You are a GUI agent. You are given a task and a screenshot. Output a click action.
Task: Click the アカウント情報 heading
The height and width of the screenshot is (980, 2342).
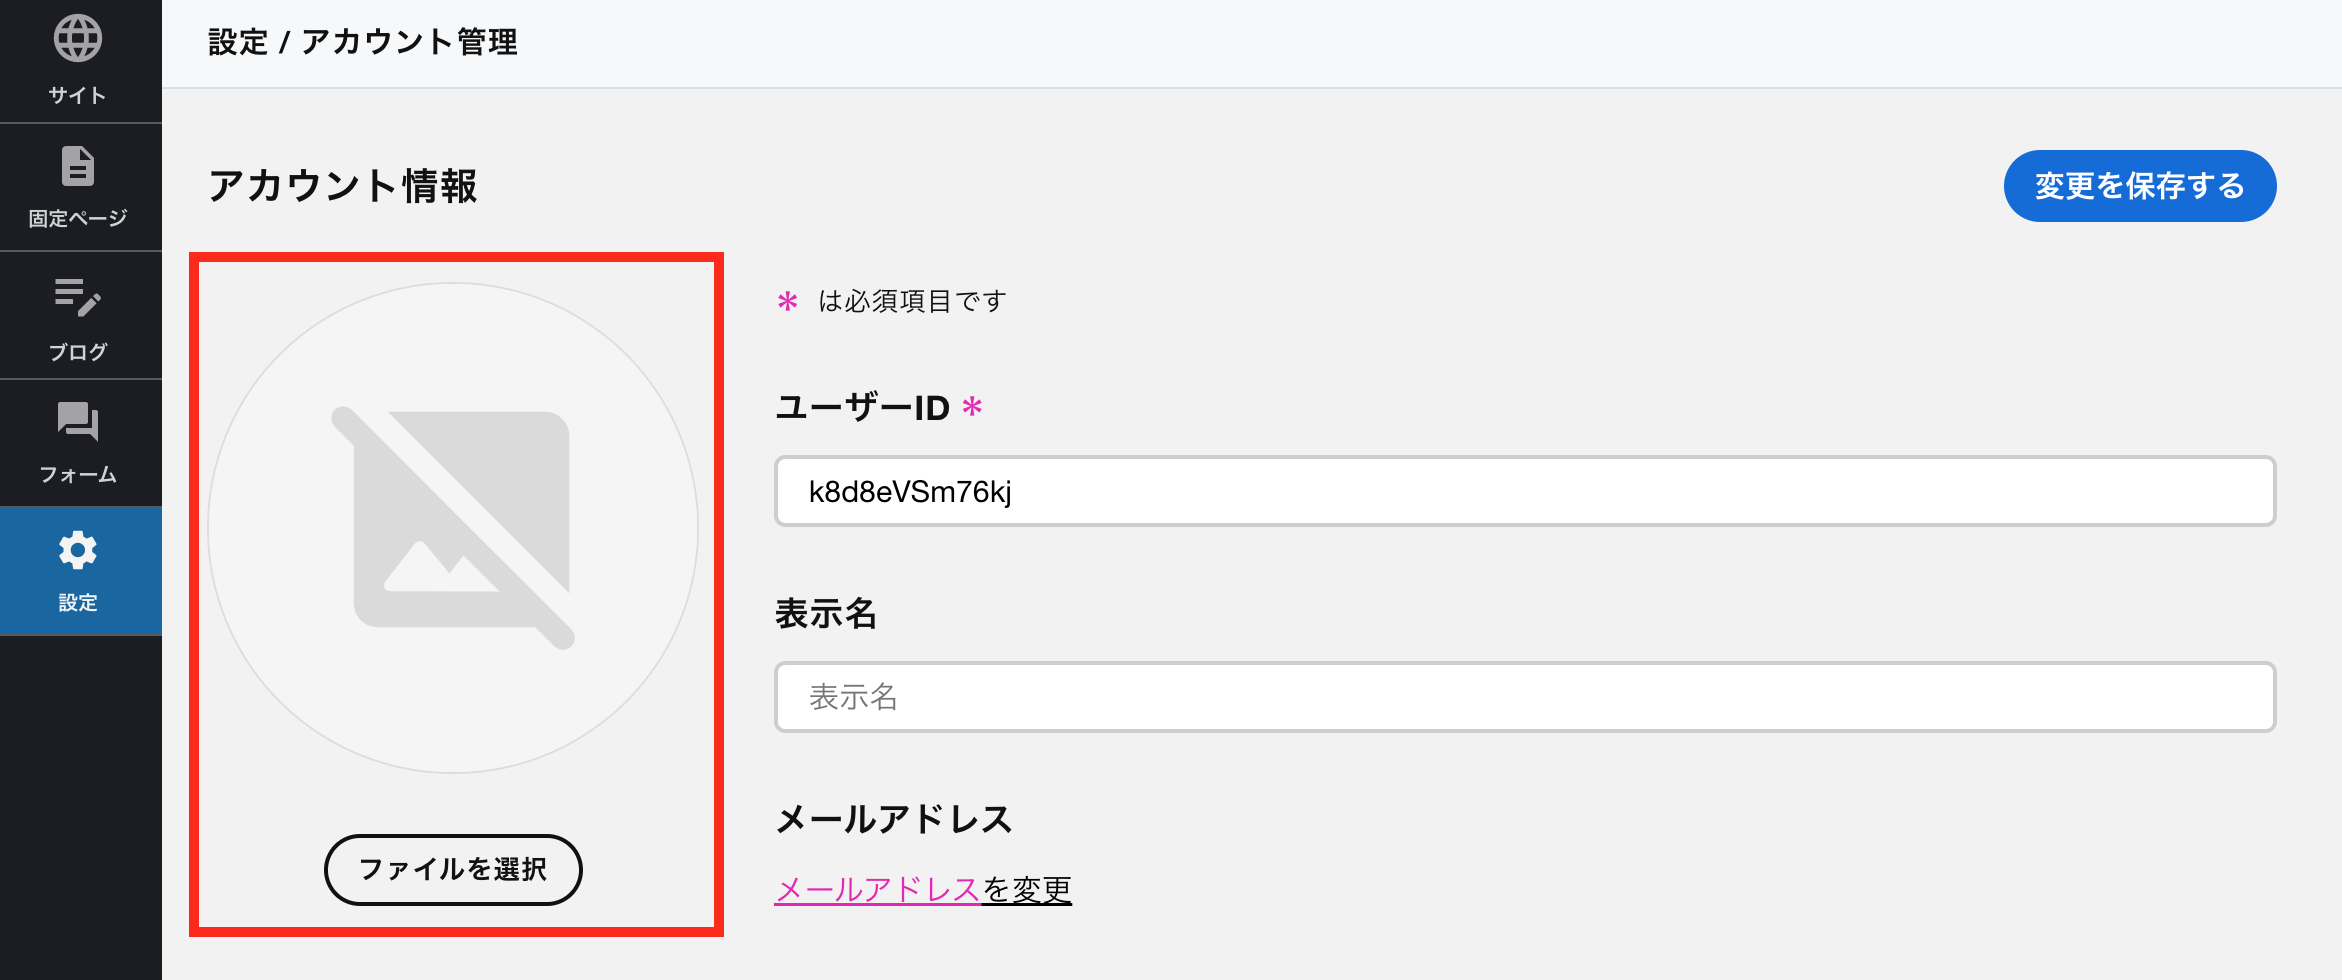343,186
